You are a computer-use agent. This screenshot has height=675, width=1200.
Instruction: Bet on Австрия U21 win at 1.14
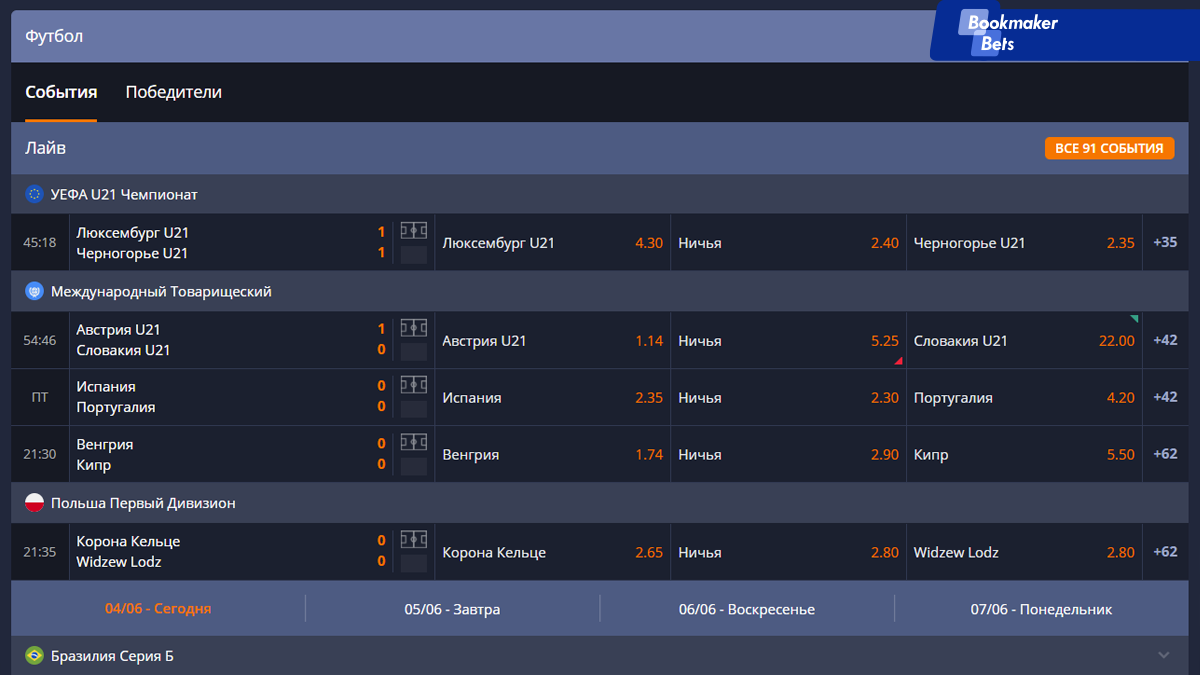pyautogui.click(x=552, y=341)
